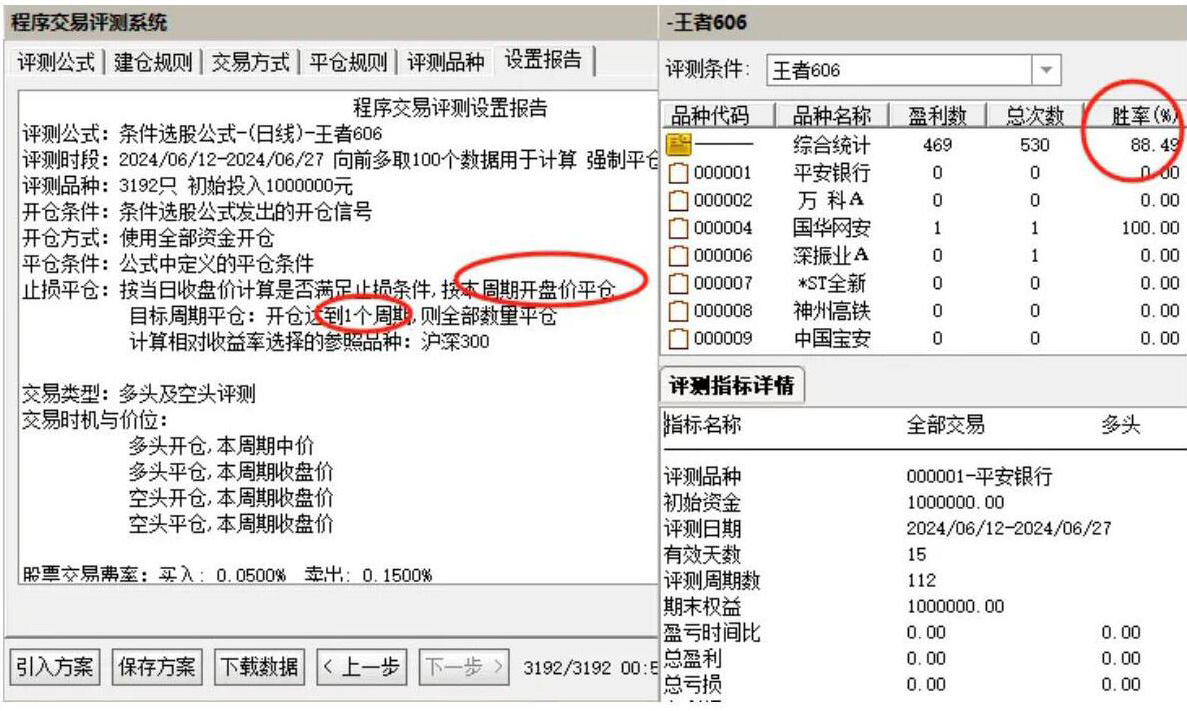Screen dimensions: 1187x711
Task: Click the 有效天数 value 15
Action: coord(917,554)
